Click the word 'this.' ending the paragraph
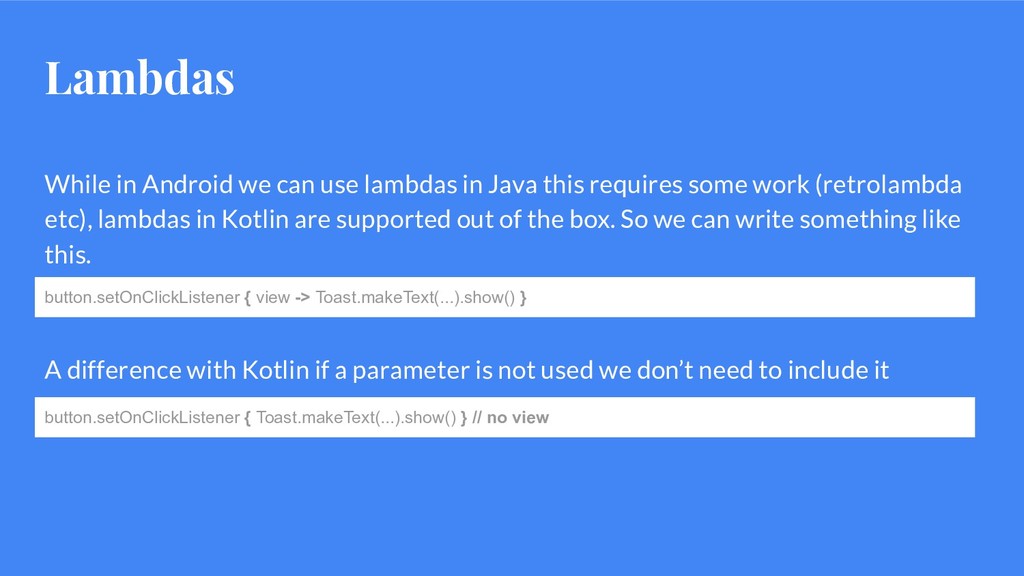The height and width of the screenshot is (576, 1024). [x=67, y=255]
